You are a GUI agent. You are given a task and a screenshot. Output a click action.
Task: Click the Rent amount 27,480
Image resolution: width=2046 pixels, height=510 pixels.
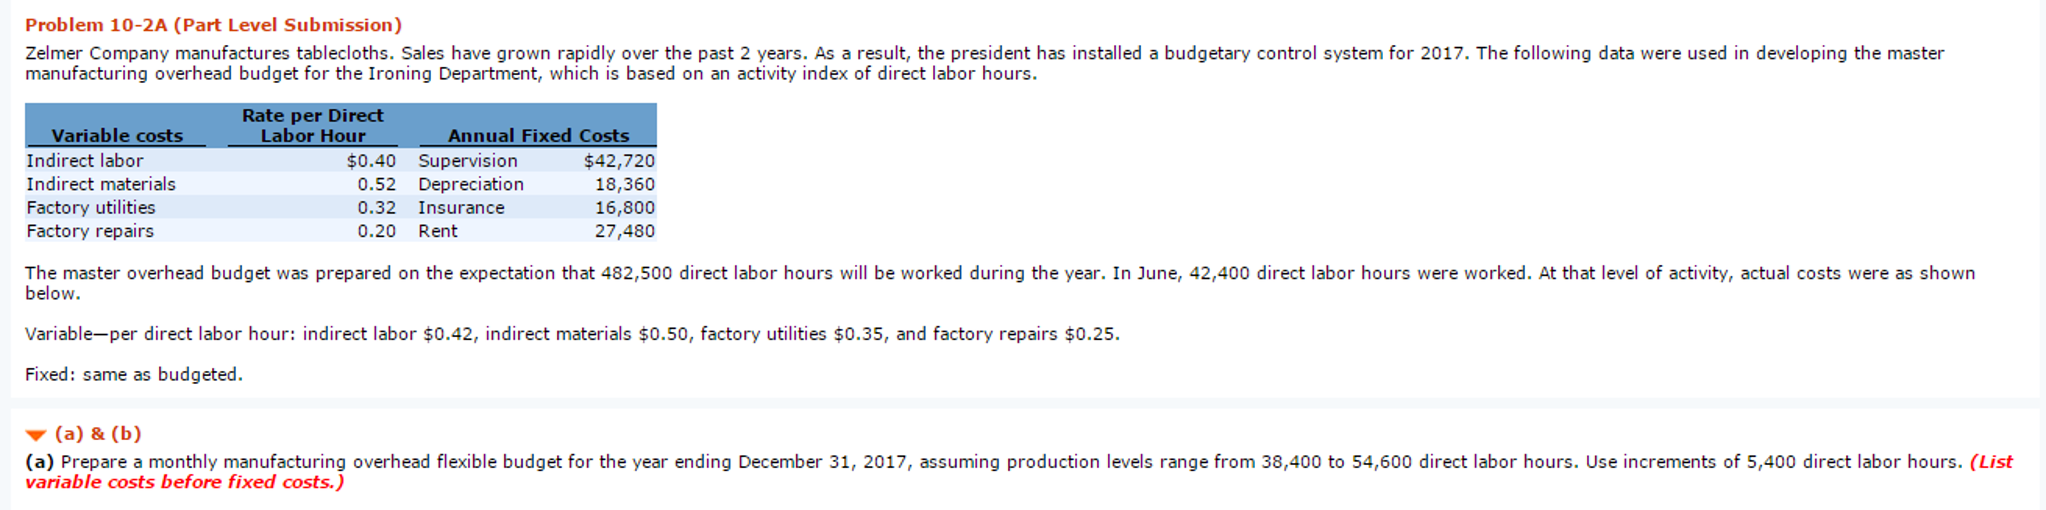tap(625, 231)
